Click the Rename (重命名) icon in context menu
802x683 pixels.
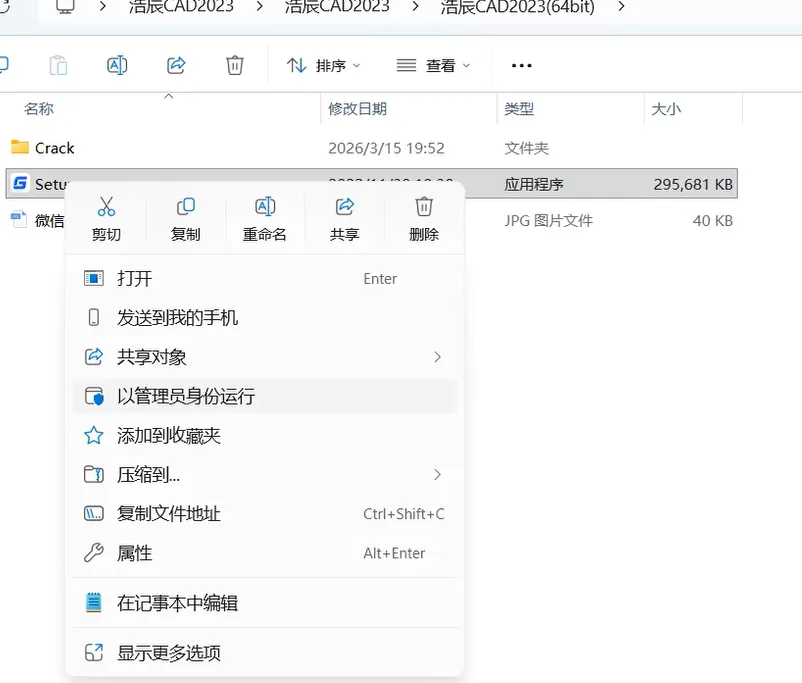point(265,207)
